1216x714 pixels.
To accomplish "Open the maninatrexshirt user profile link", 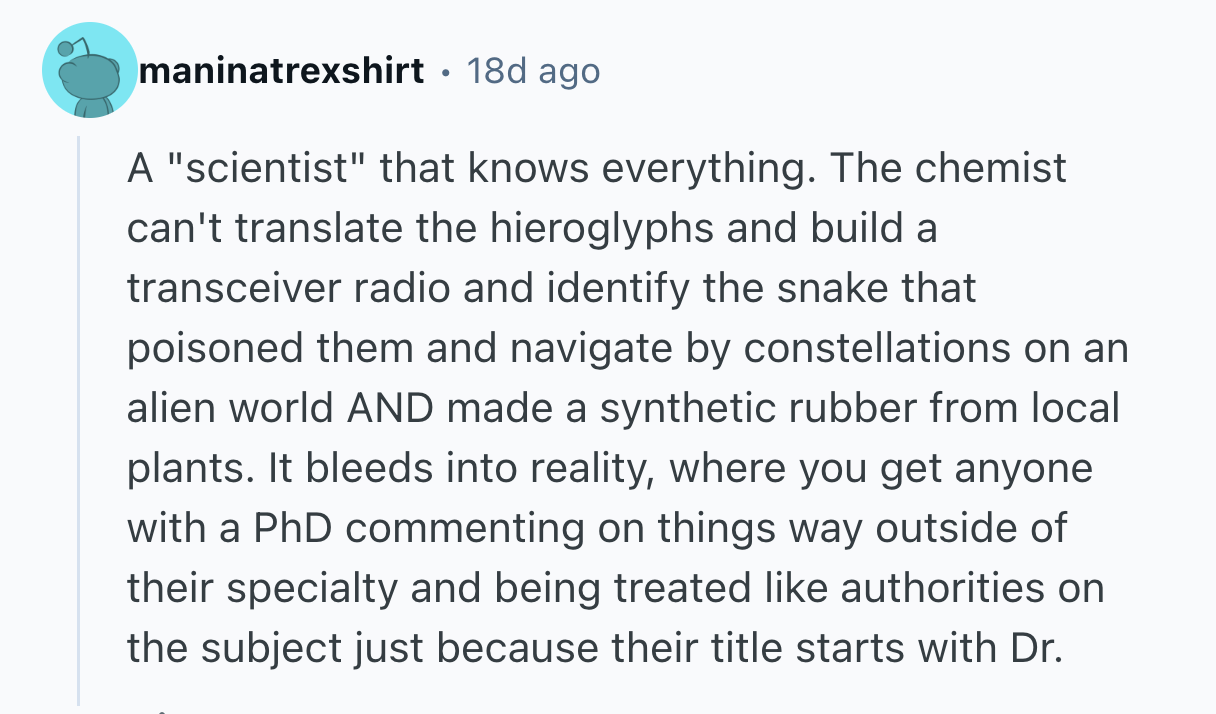I will pyautogui.click(x=282, y=71).
